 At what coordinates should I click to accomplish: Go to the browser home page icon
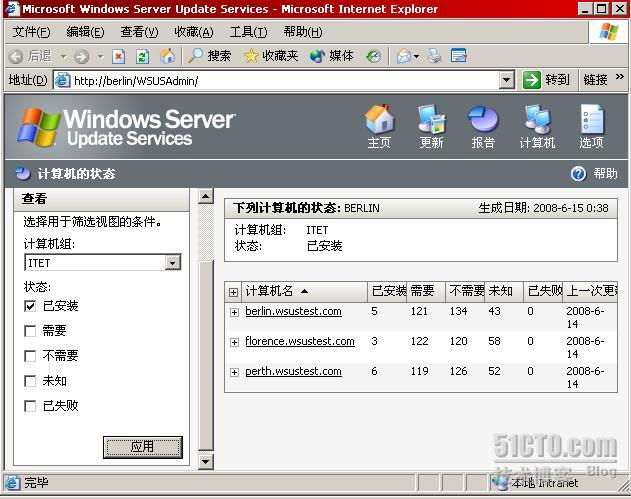[x=167, y=56]
